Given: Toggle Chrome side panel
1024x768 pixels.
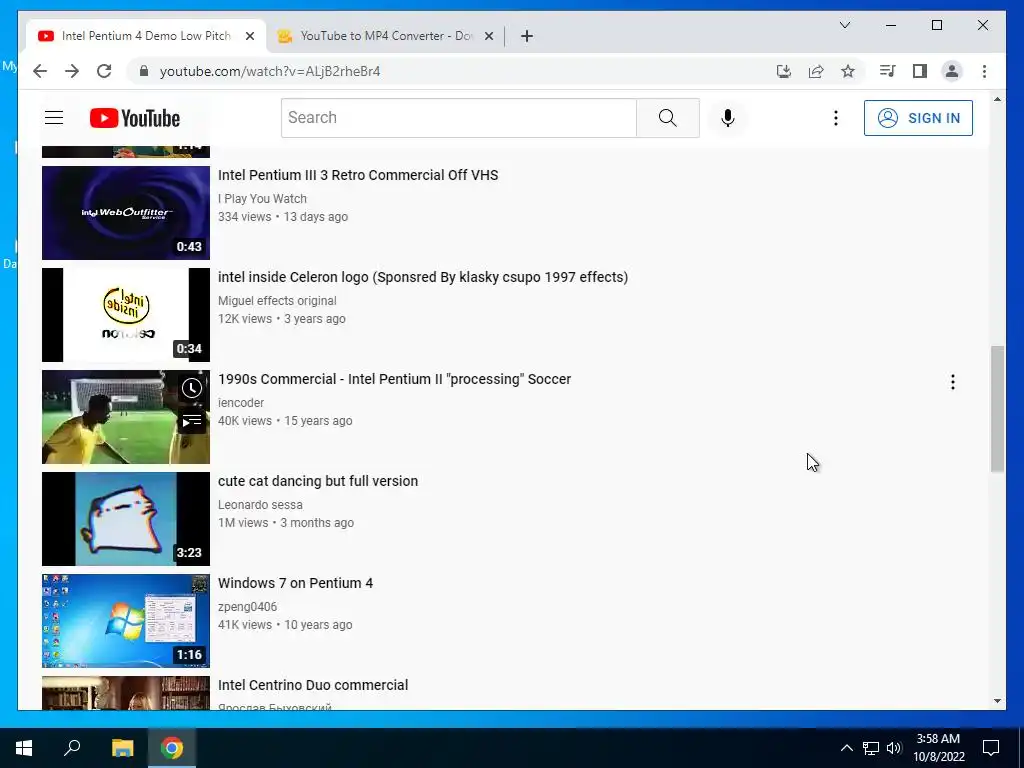Looking at the screenshot, I should point(920,71).
